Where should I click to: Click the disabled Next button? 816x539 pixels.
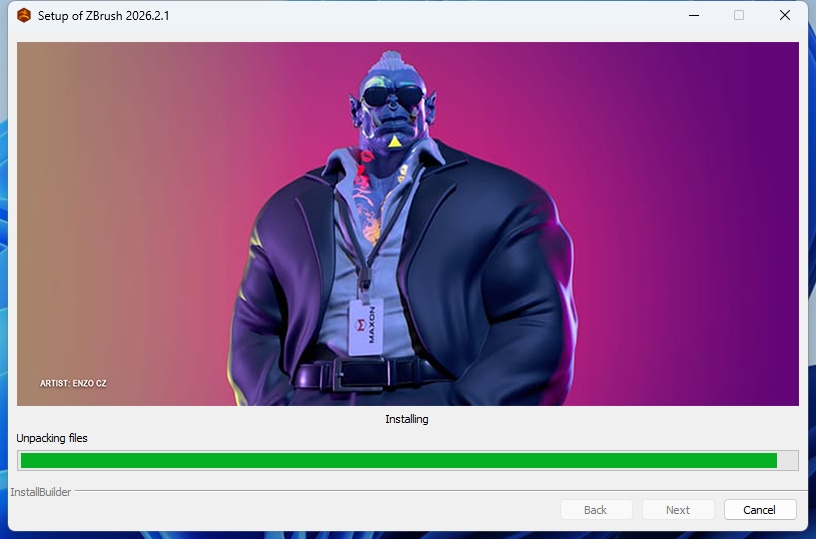point(678,510)
